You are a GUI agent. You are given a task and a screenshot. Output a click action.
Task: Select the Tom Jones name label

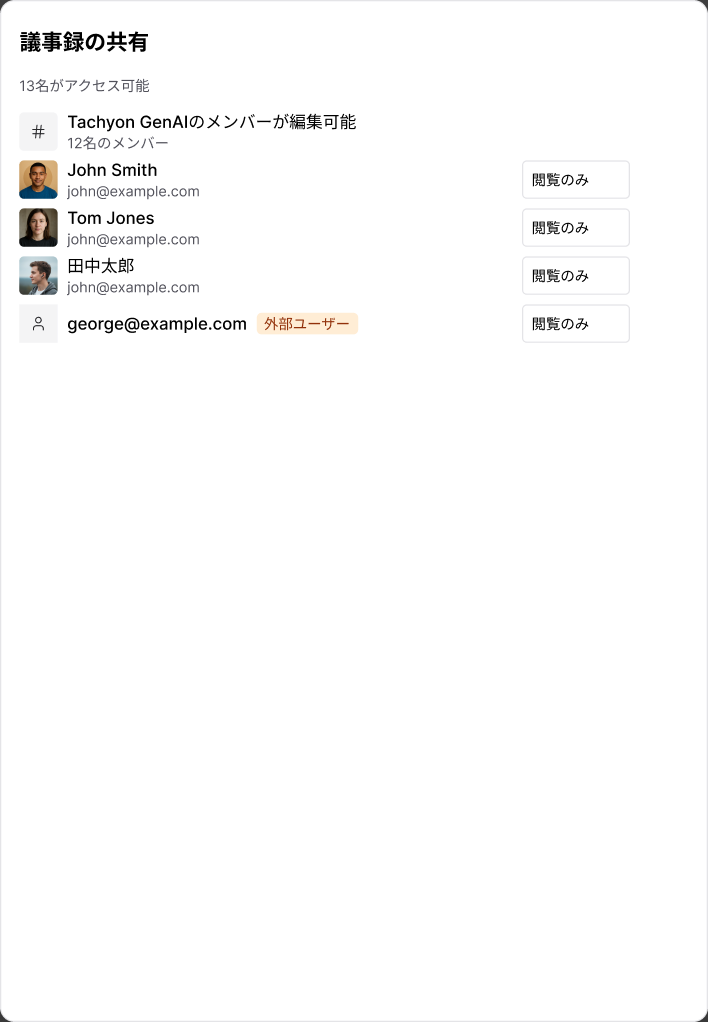pos(111,218)
